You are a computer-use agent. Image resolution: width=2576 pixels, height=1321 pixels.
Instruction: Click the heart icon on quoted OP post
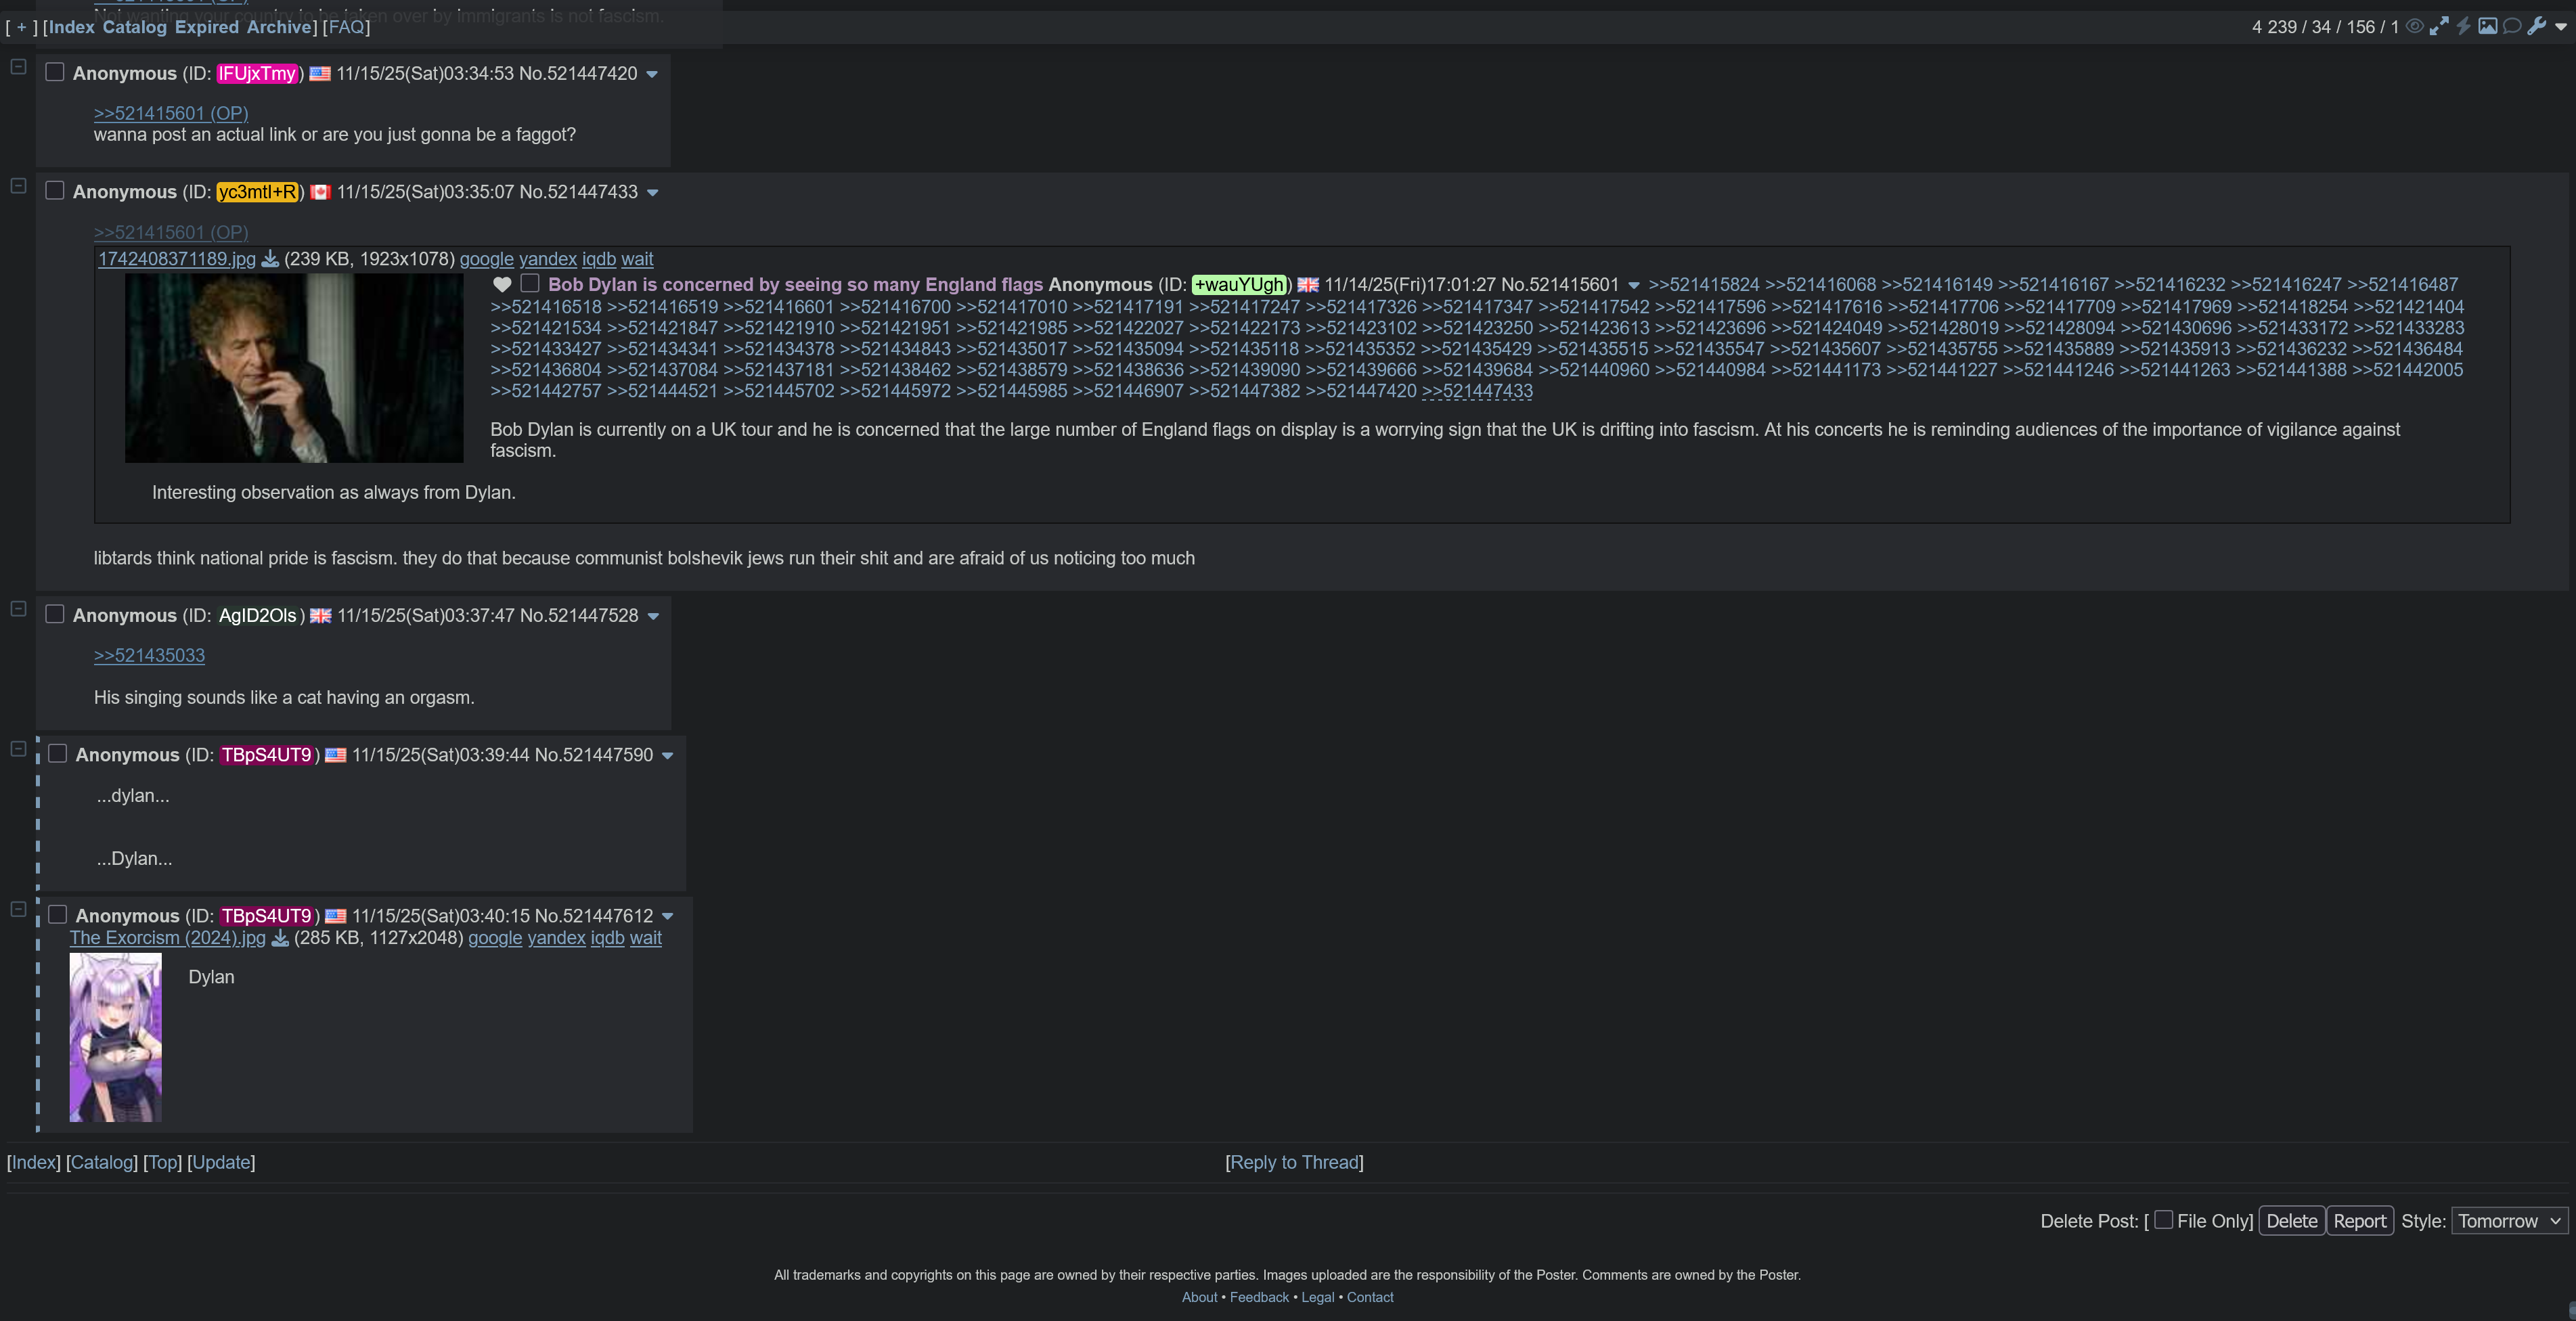[x=502, y=284]
